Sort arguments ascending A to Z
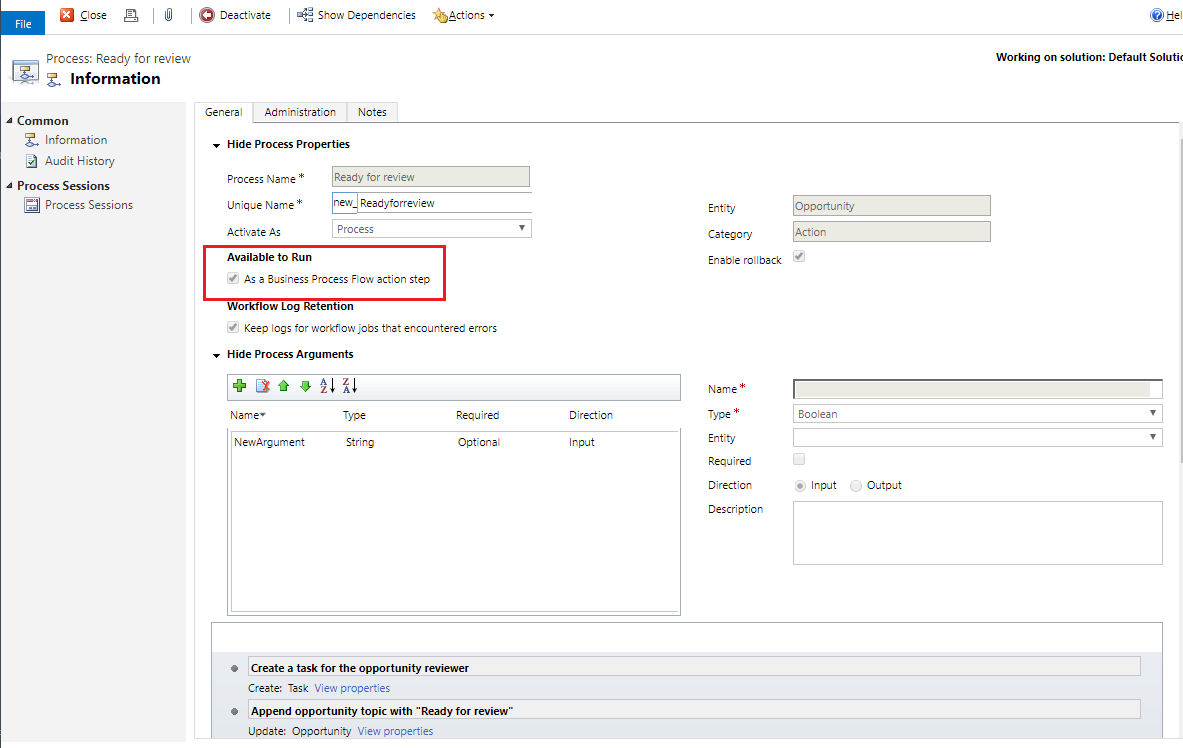This screenshot has height=748, width=1183. coord(328,386)
